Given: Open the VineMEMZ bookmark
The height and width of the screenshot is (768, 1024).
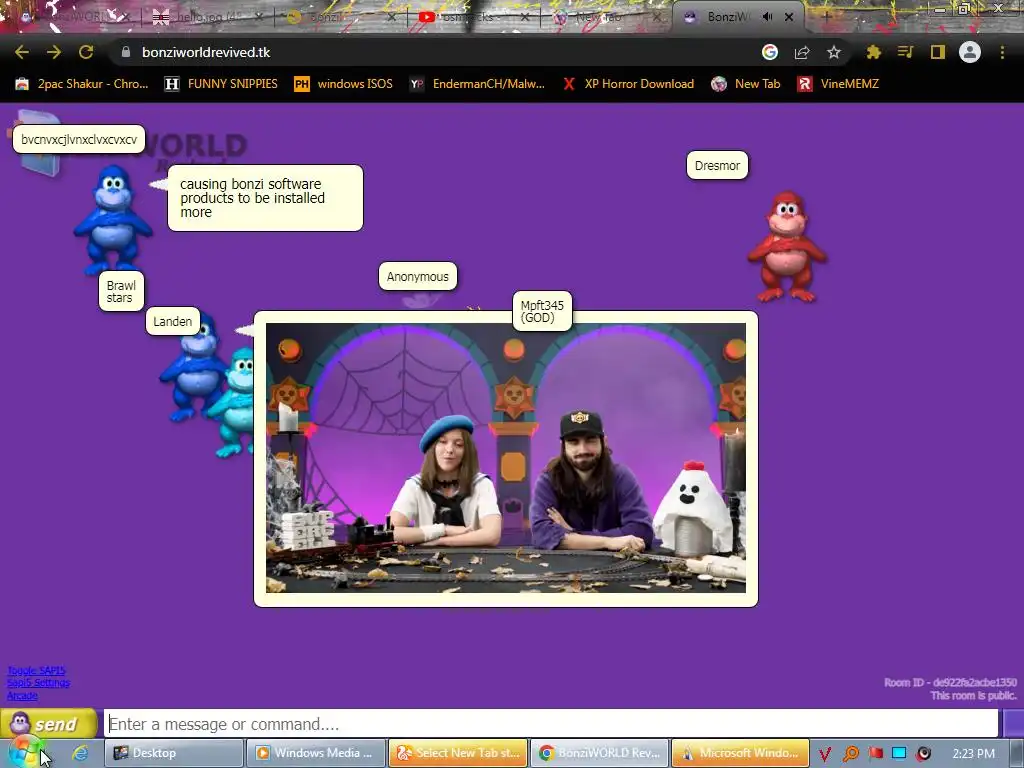Looking at the screenshot, I should coord(839,84).
